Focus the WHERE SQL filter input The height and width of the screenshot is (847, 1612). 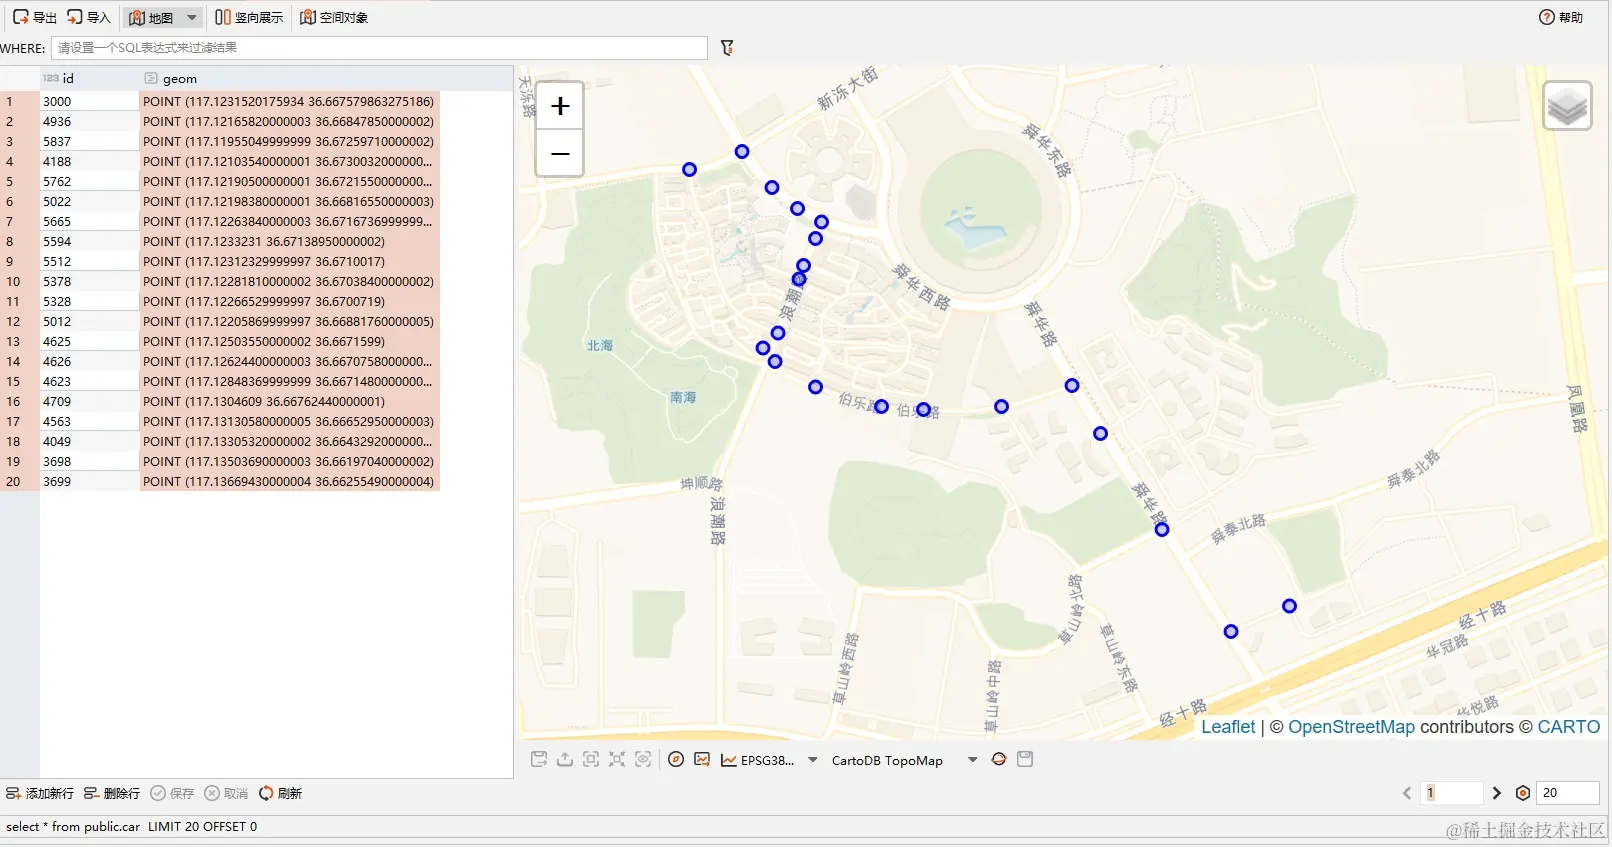pos(379,48)
